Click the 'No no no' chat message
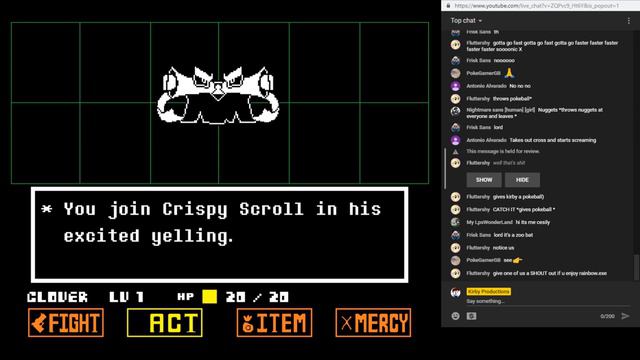 520,86
